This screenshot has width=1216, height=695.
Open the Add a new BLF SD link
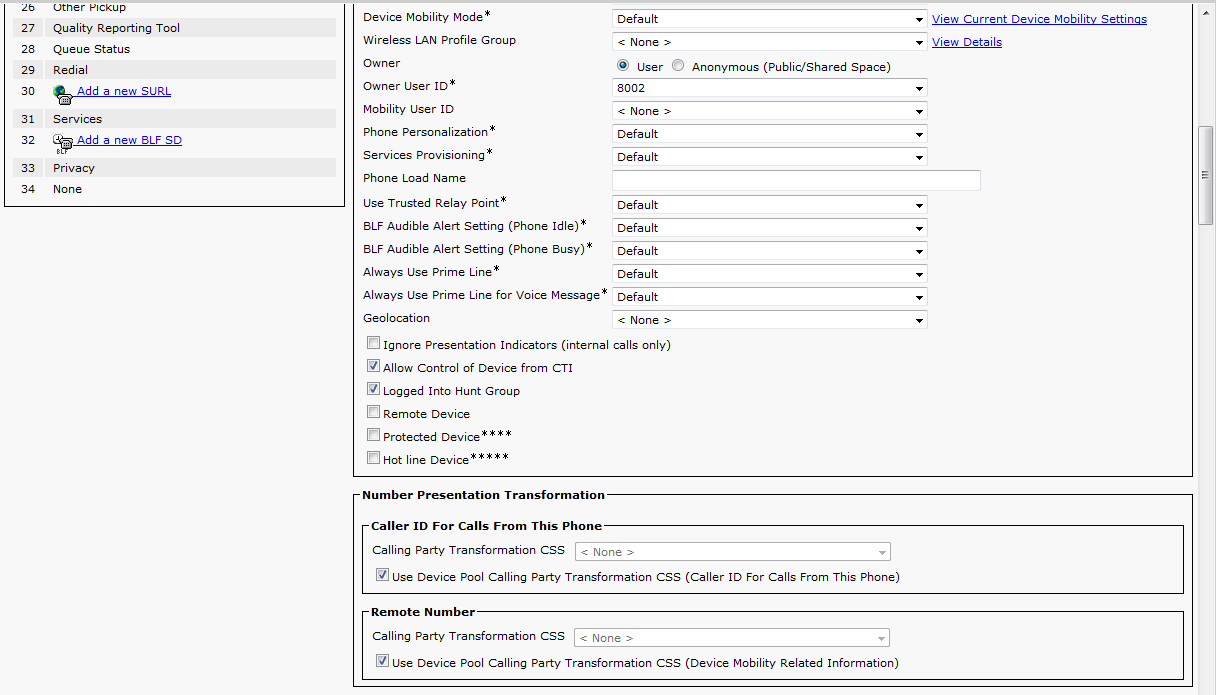coord(129,140)
